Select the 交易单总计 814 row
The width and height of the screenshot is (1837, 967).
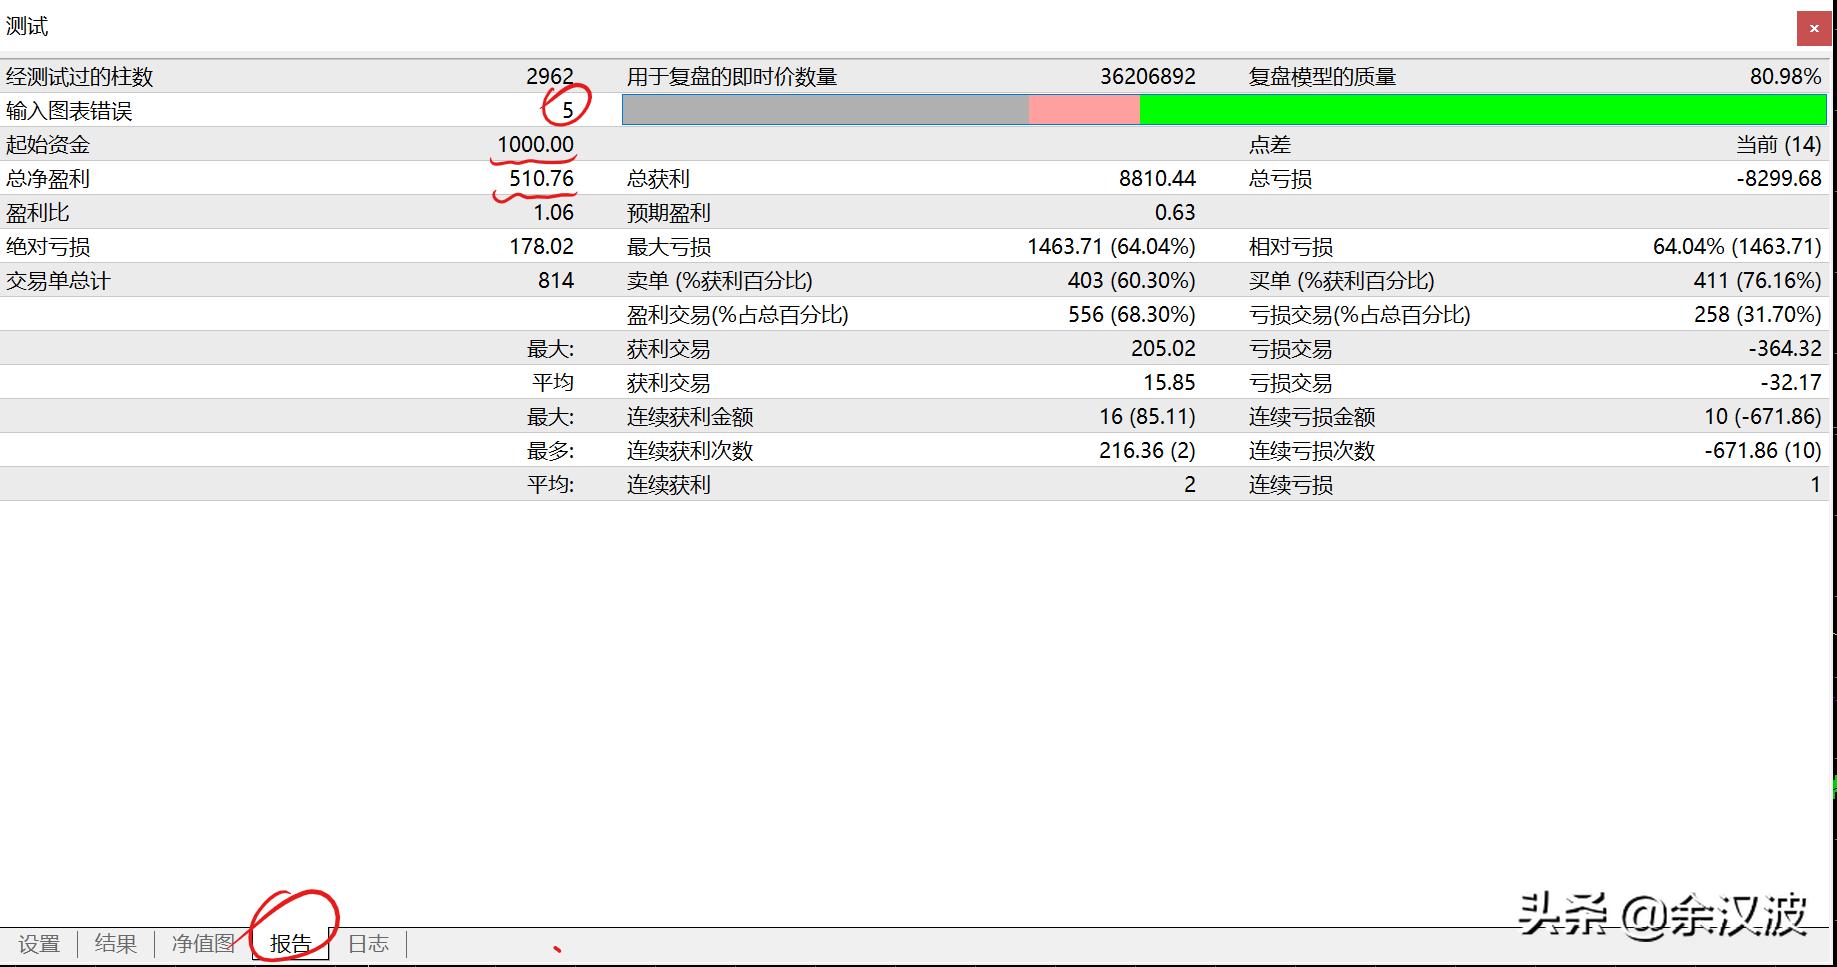tap(558, 280)
